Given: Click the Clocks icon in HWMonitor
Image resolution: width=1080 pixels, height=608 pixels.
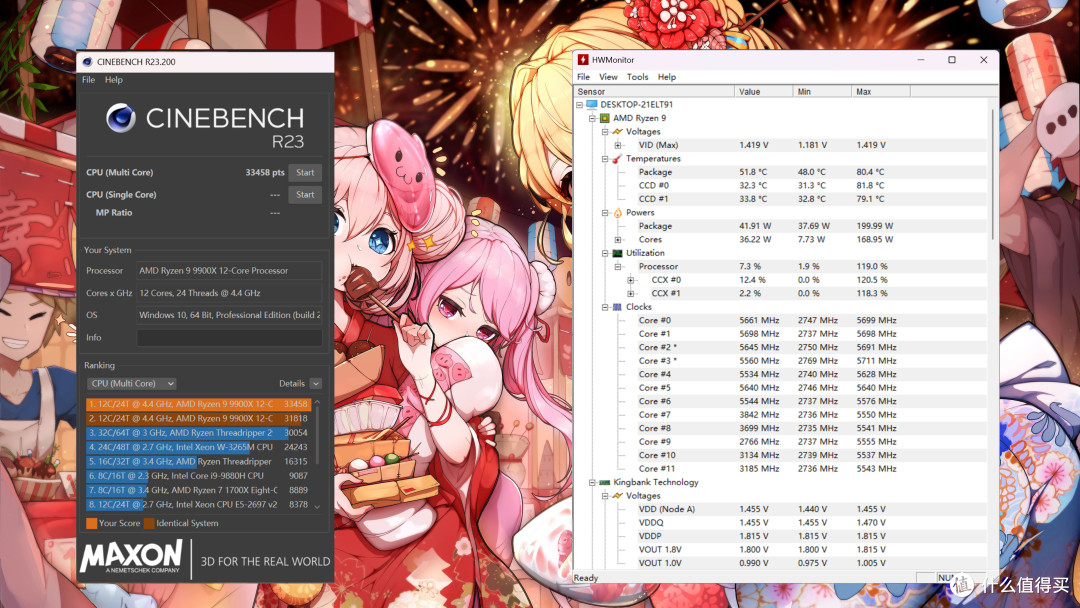Looking at the screenshot, I should (x=617, y=307).
